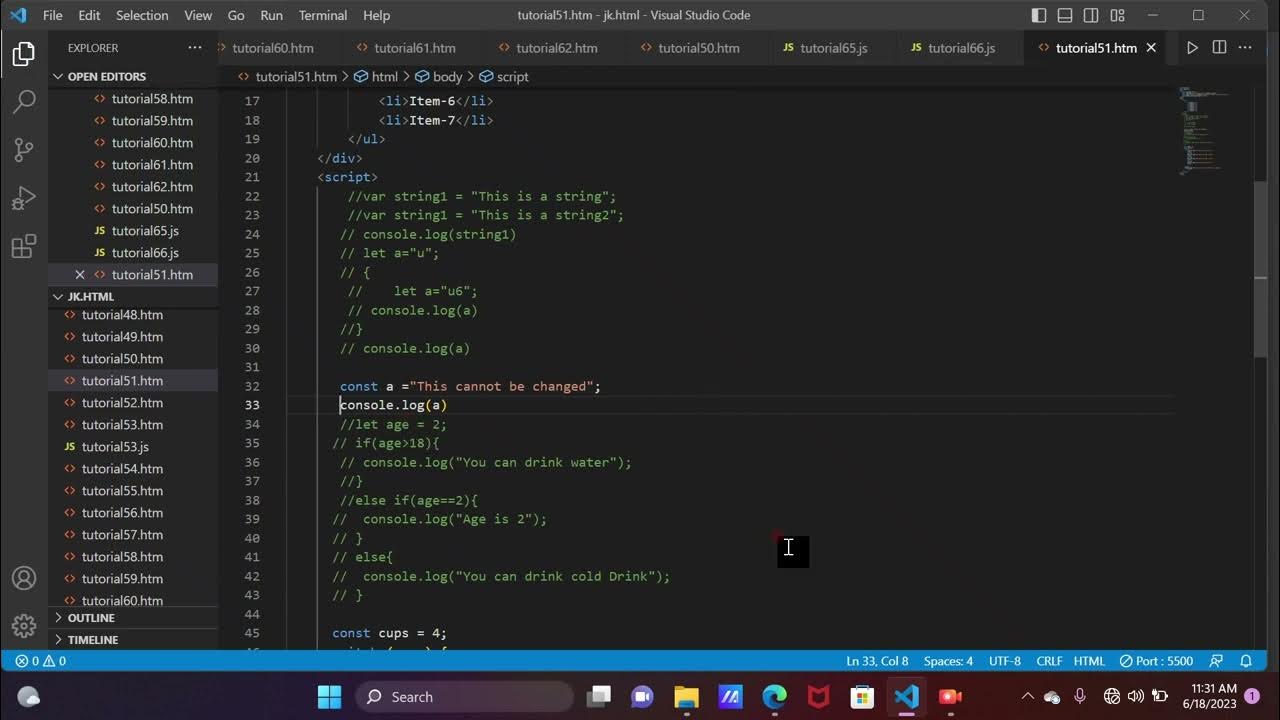Change encoding via UTF-8 indicator
The width and height of the screenshot is (1280, 720).
click(x=1005, y=661)
